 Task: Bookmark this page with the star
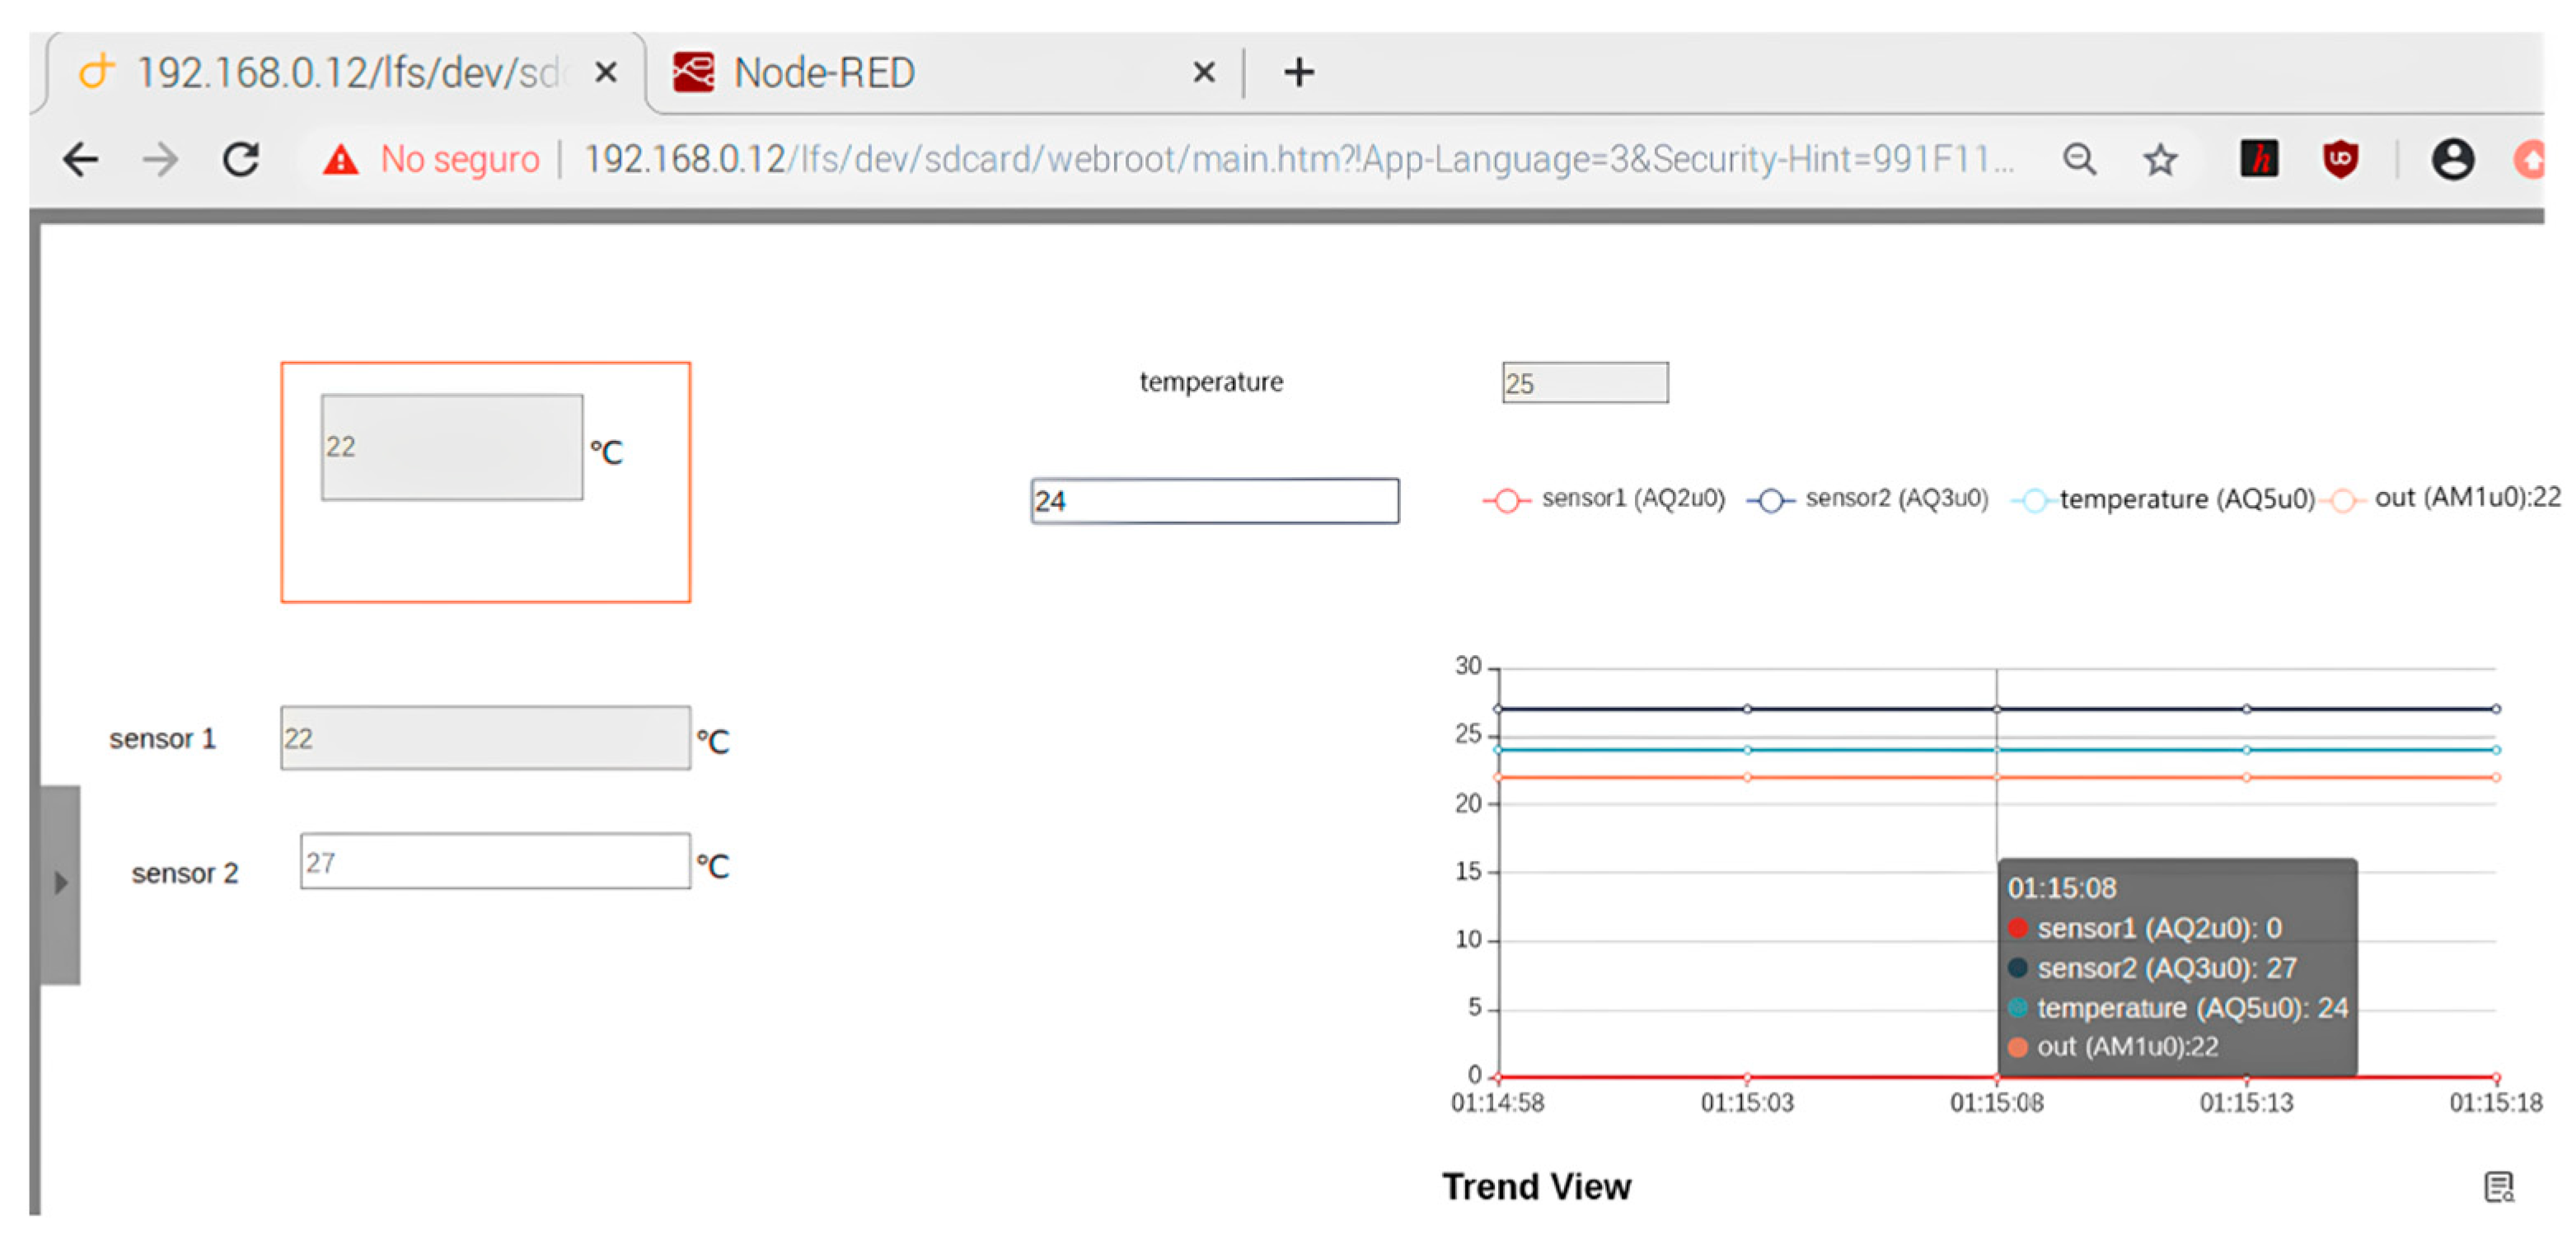point(2160,159)
